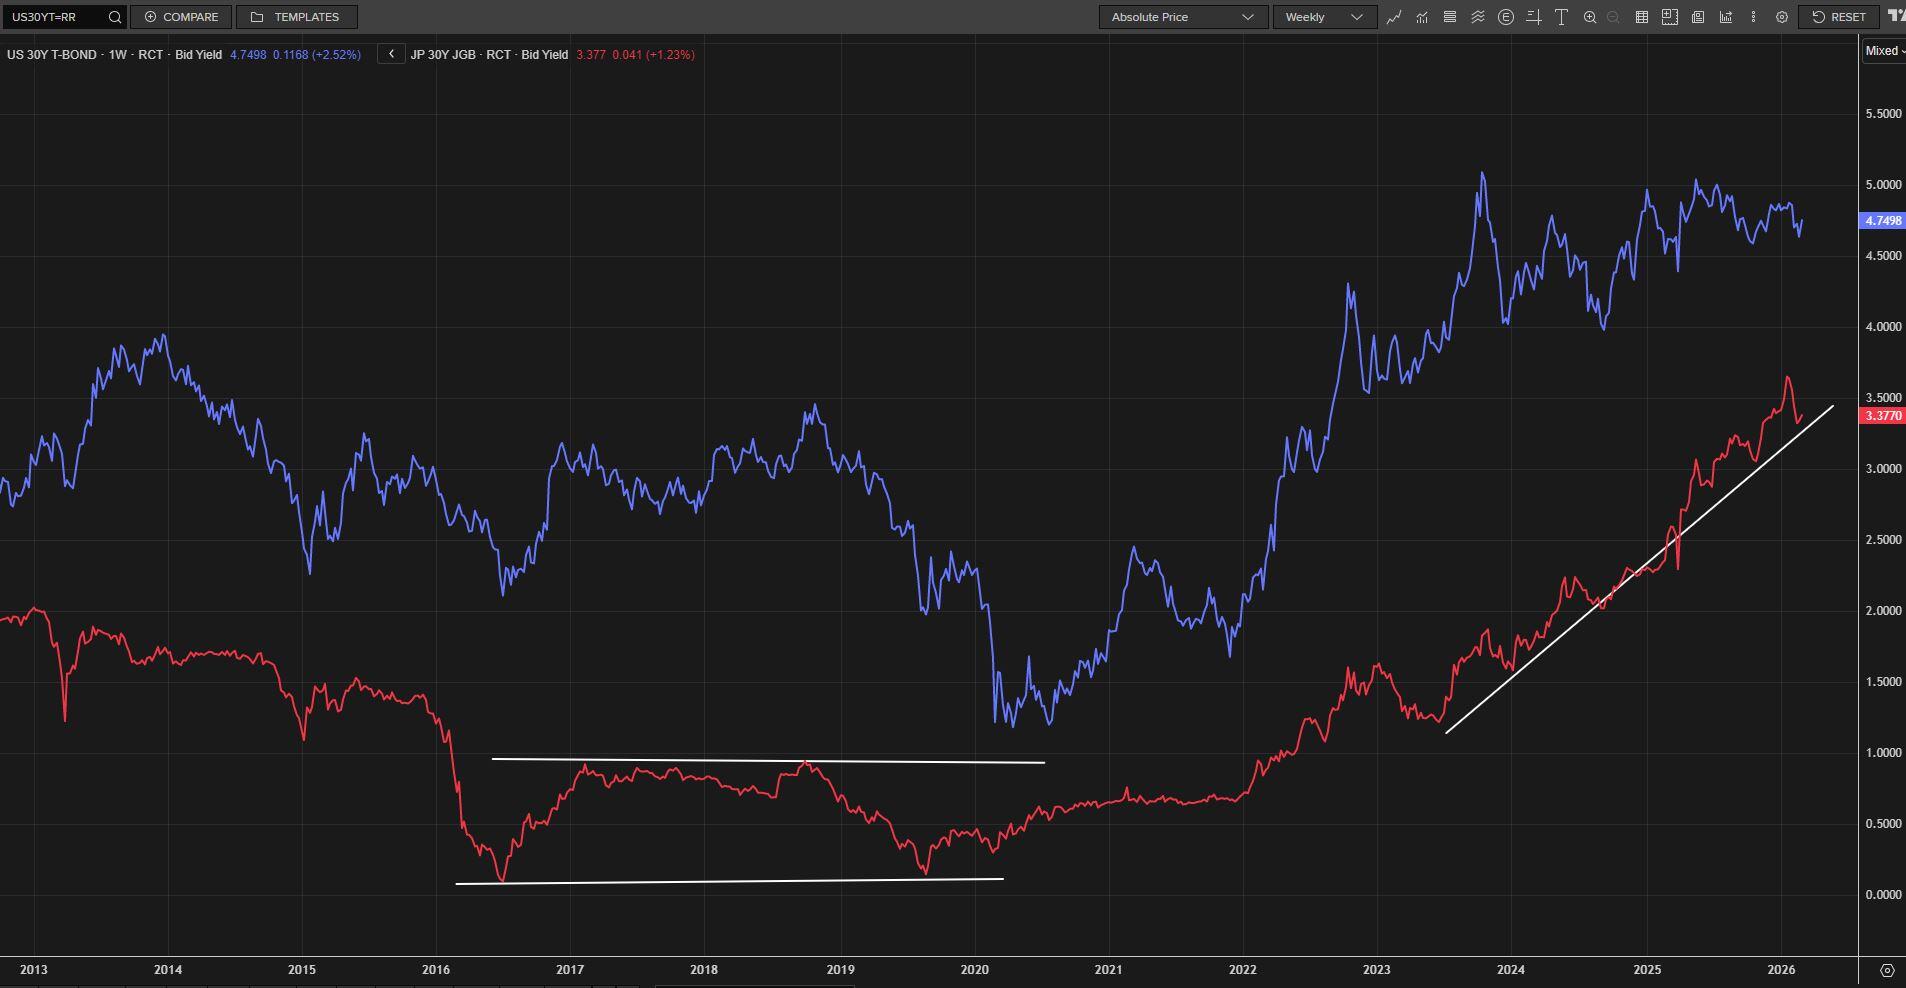Click the circled E events icon
The height and width of the screenshot is (988, 1906).
(x=1506, y=17)
